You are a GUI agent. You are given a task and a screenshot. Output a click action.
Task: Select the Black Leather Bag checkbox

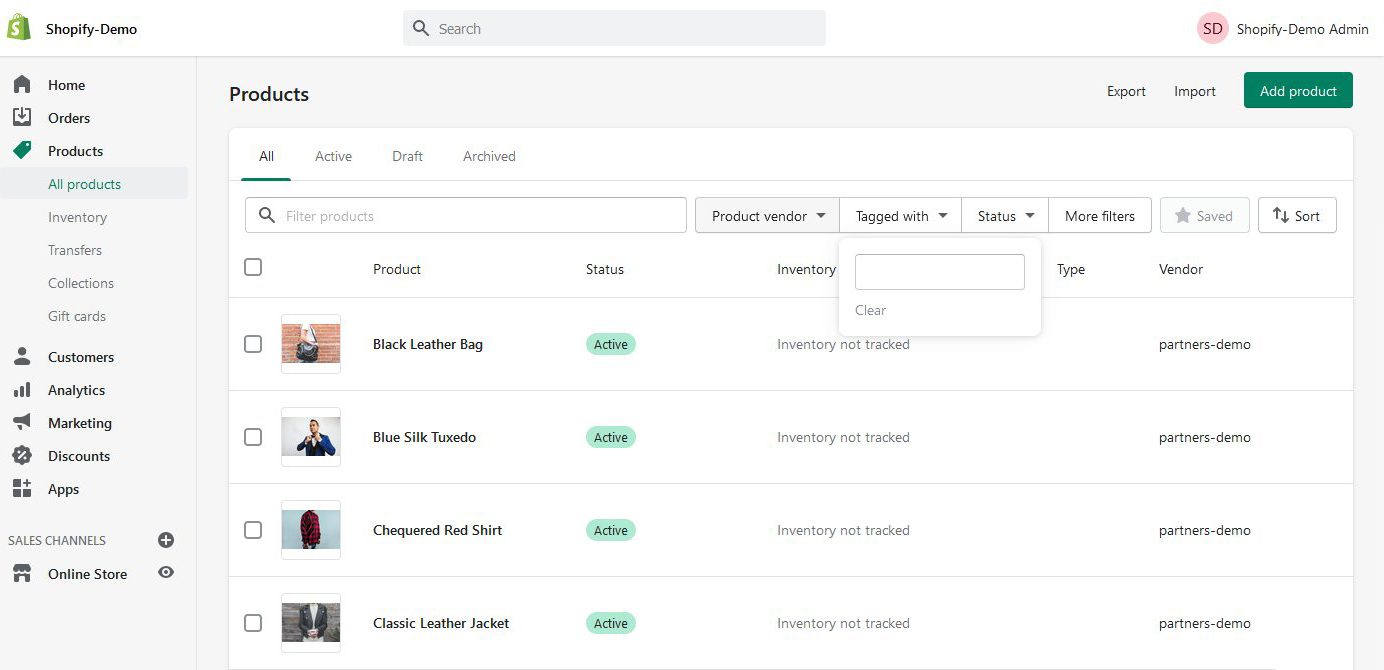click(x=253, y=344)
